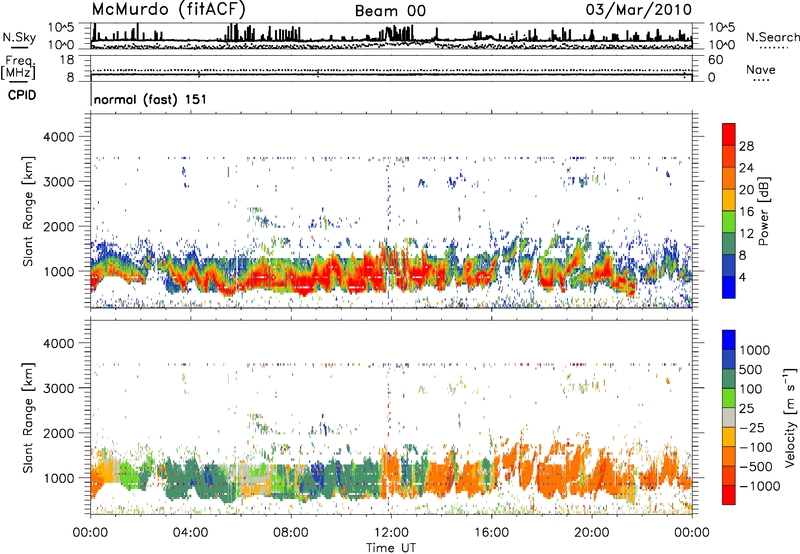
Task: Select the "3000" tick on the power panel
Action: coord(61,182)
